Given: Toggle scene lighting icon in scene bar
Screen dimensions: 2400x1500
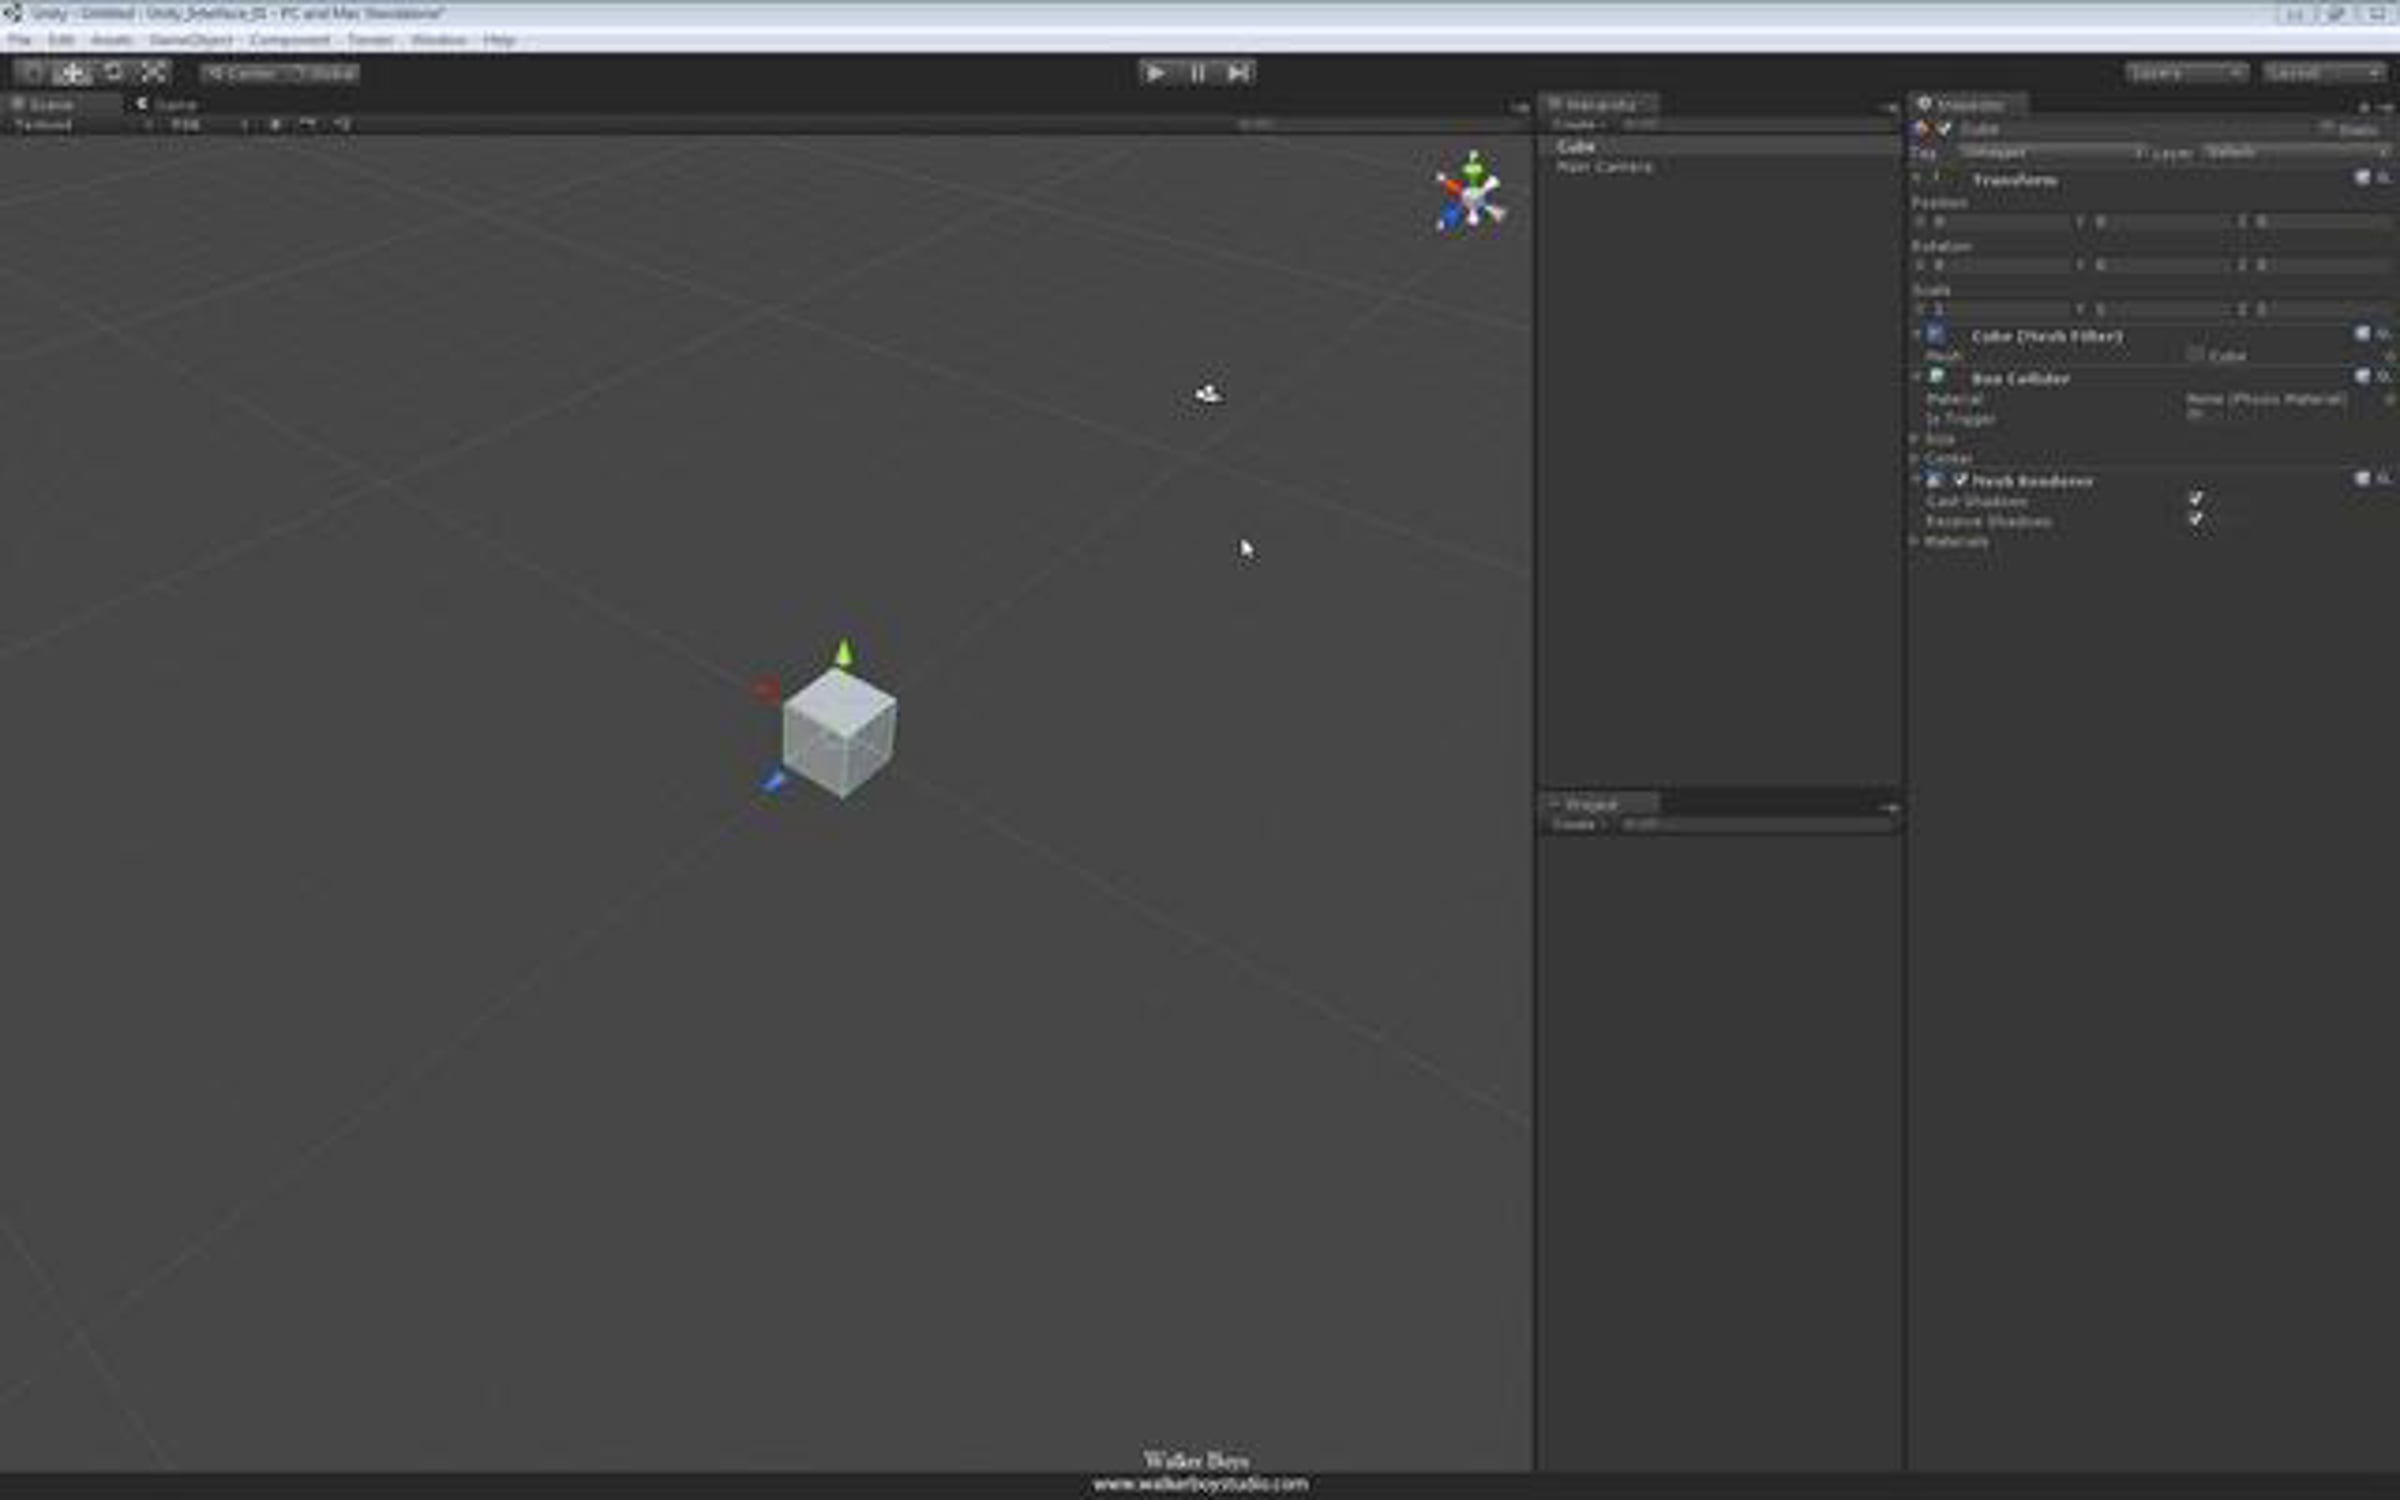Looking at the screenshot, I should click(275, 125).
